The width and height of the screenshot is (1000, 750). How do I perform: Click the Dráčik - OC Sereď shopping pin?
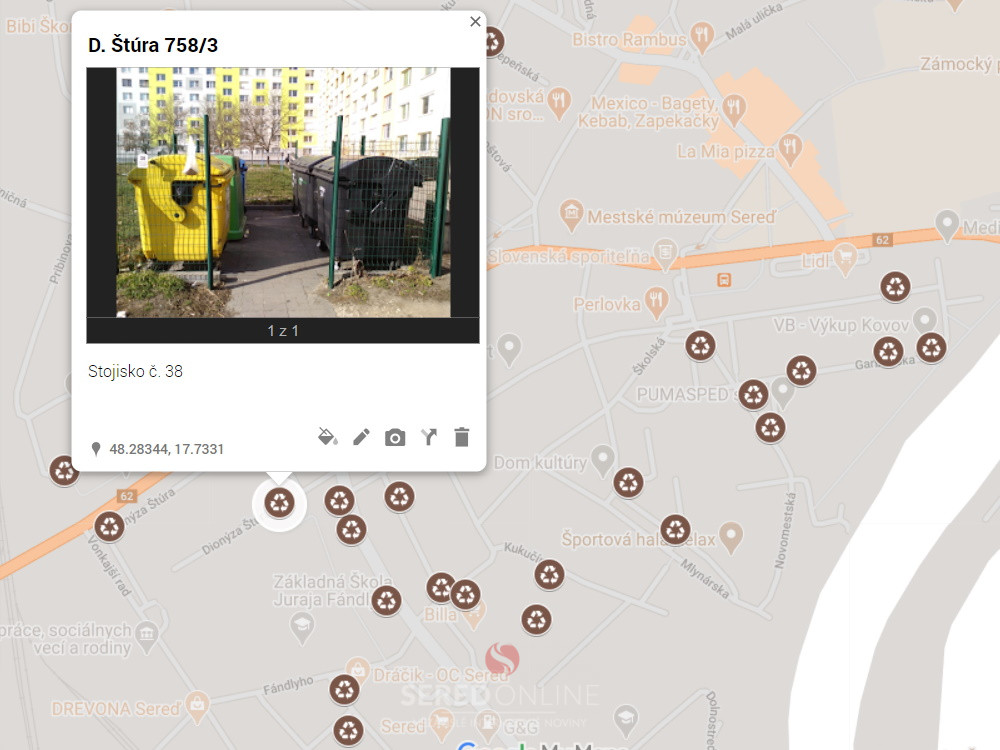click(358, 672)
